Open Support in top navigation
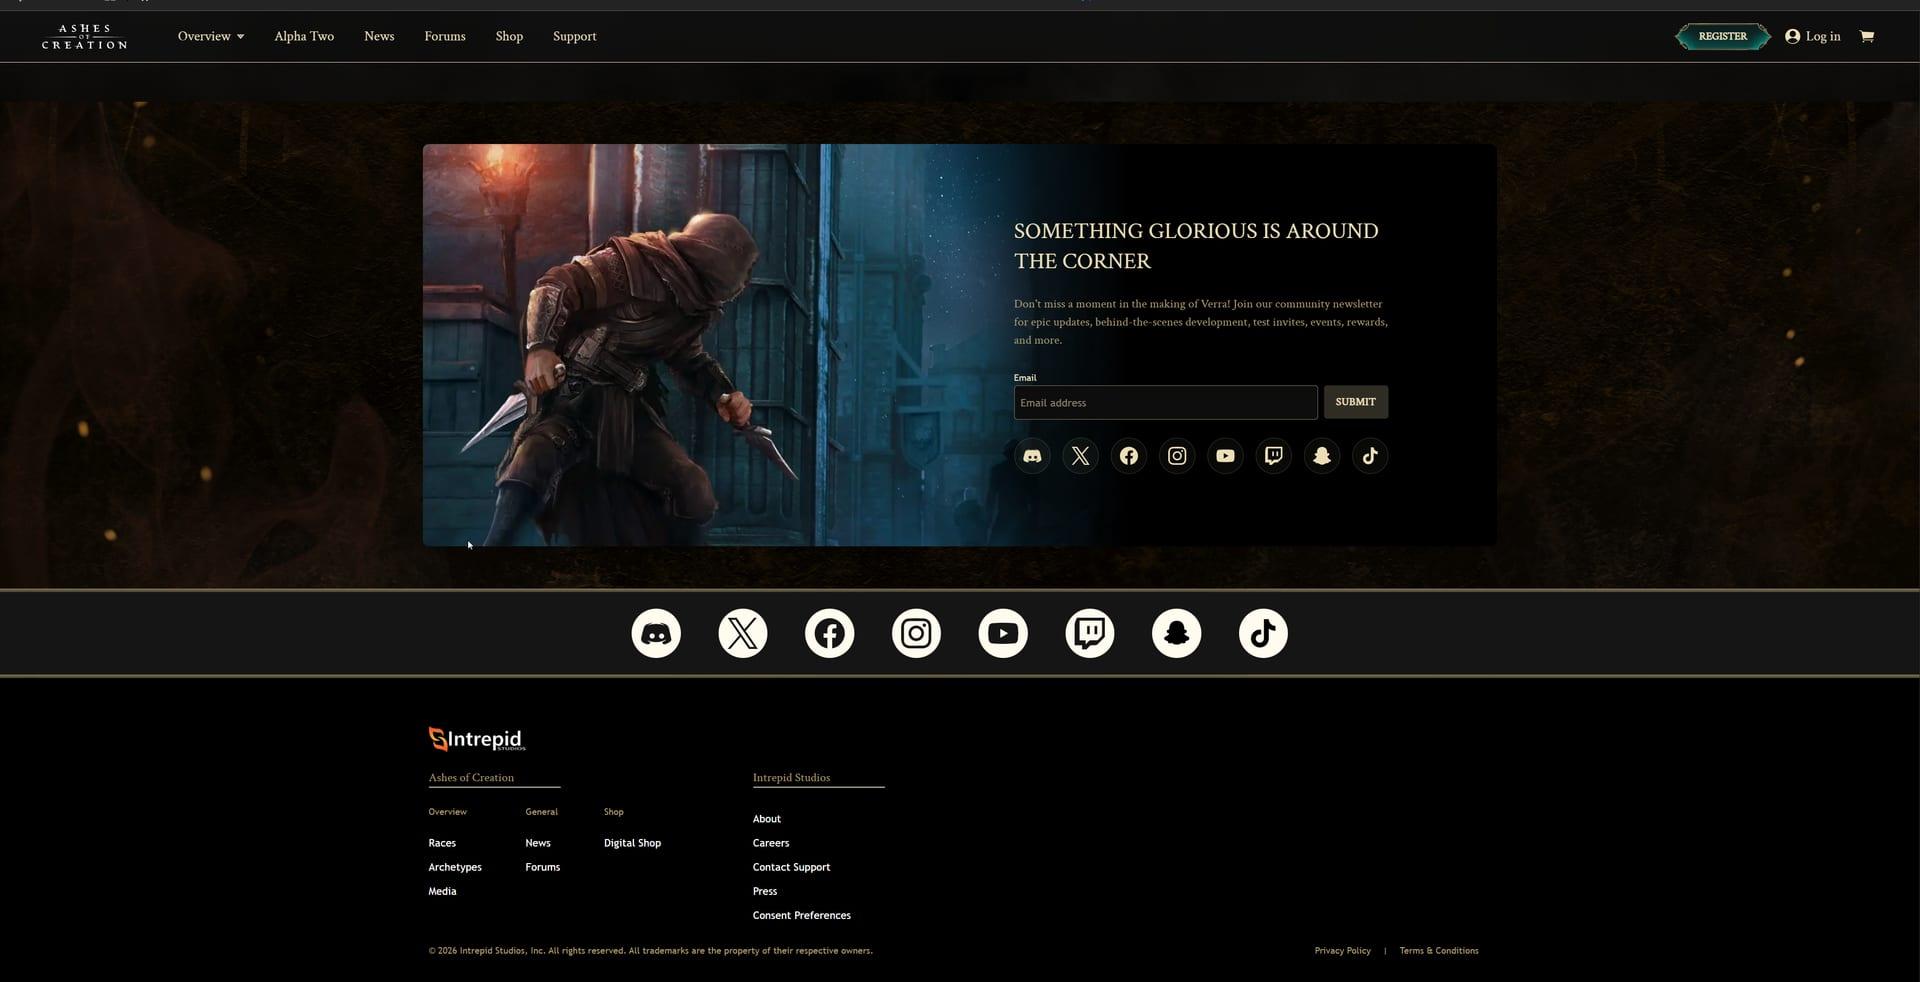The width and height of the screenshot is (1920, 982). [x=575, y=36]
